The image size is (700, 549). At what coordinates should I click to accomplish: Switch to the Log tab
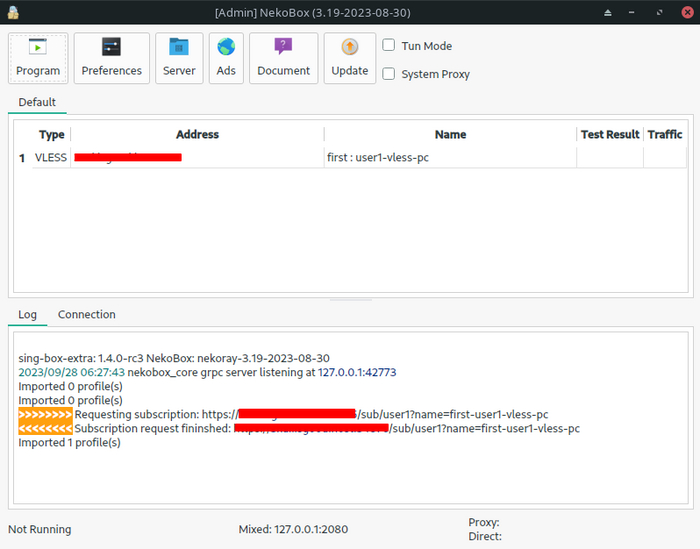pos(27,314)
